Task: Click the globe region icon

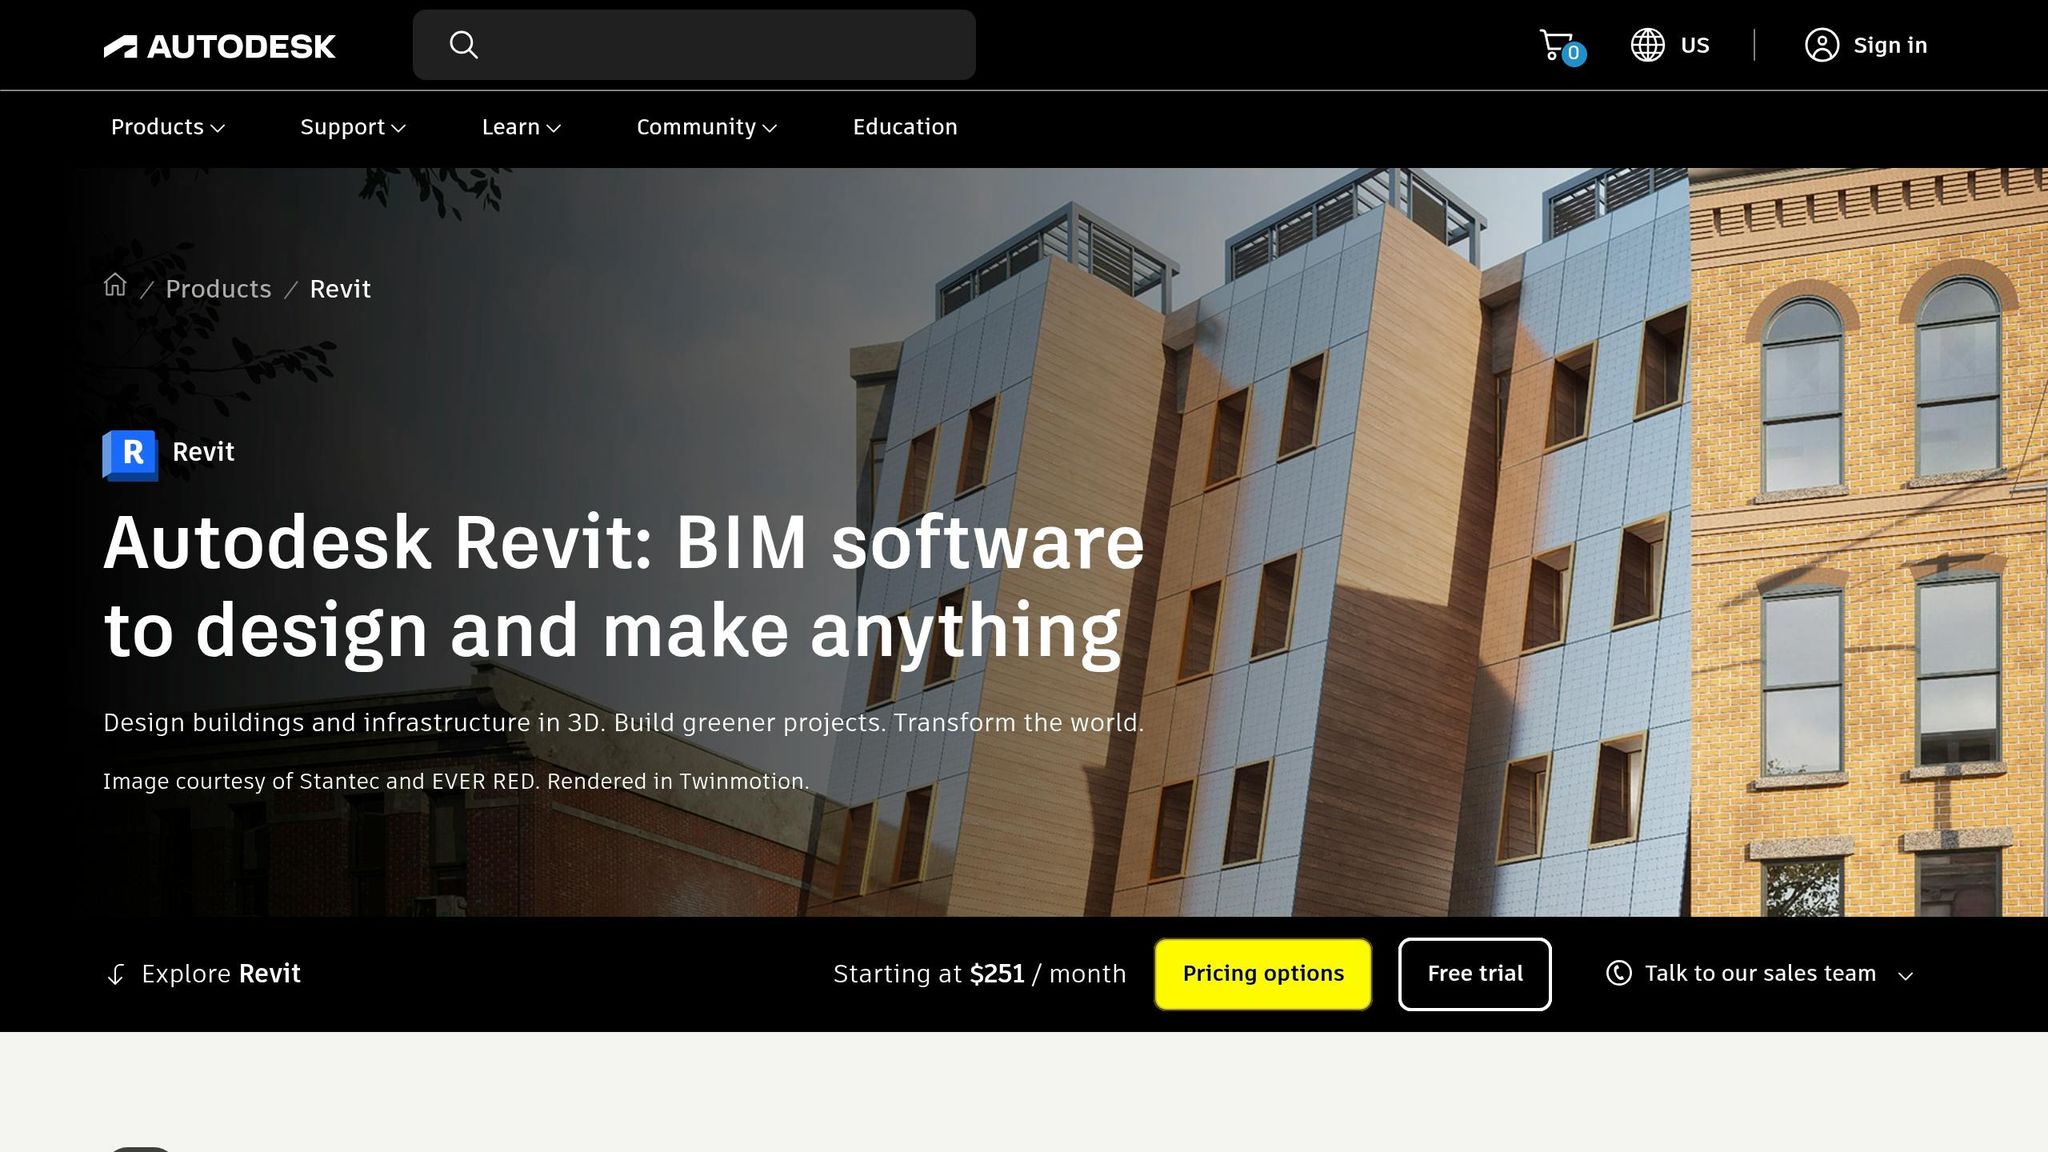Action: pyautogui.click(x=1648, y=45)
